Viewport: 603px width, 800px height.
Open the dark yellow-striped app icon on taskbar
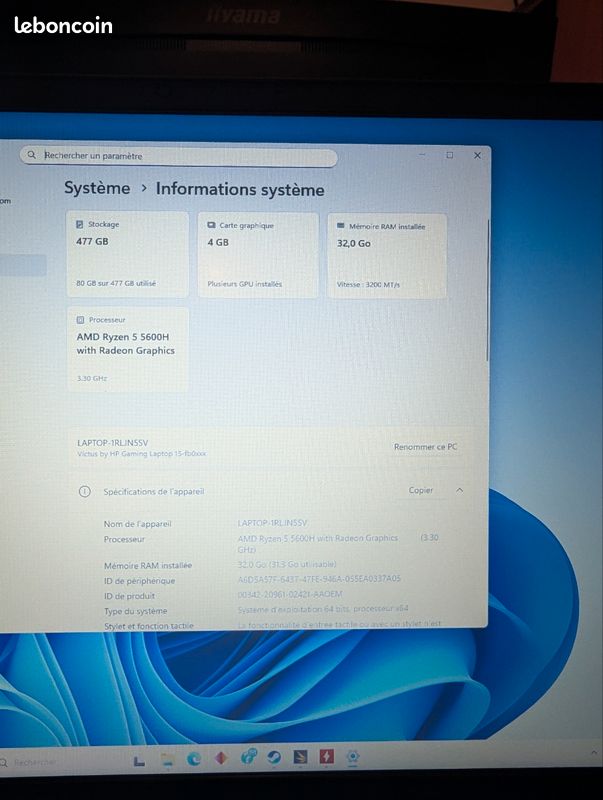pyautogui.click(x=300, y=757)
